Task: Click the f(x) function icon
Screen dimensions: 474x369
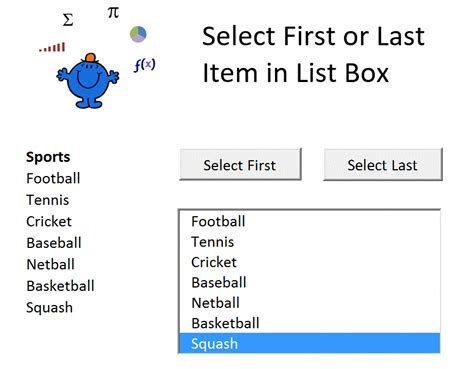Action: pos(144,65)
